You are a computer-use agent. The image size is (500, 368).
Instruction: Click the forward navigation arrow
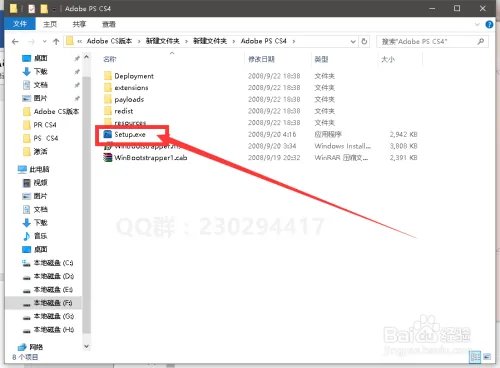[31, 41]
